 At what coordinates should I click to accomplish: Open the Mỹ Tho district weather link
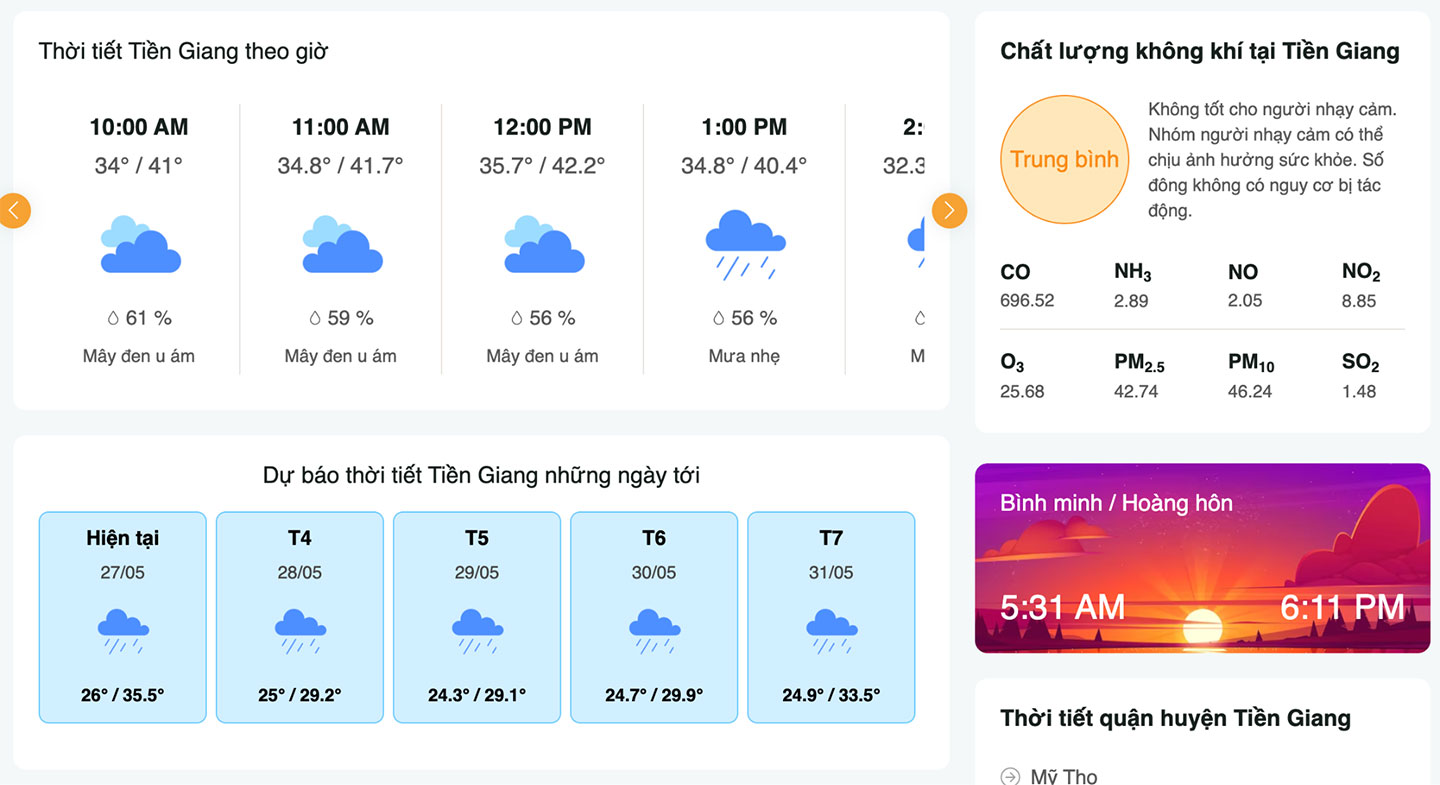pos(1064,777)
